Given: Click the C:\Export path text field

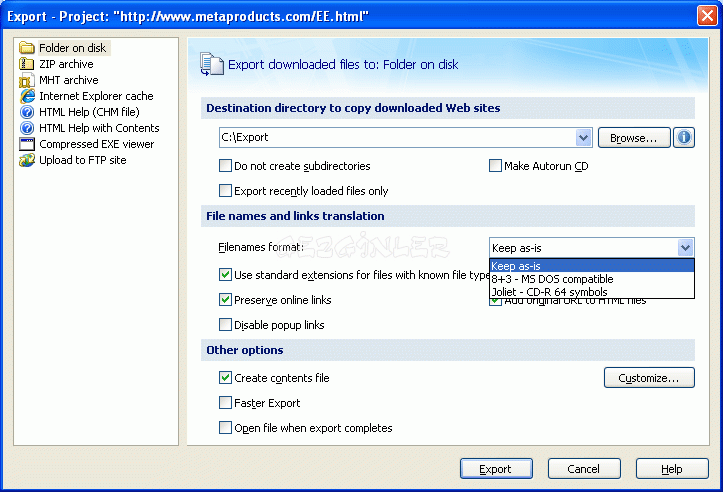Looking at the screenshot, I should click(x=397, y=138).
